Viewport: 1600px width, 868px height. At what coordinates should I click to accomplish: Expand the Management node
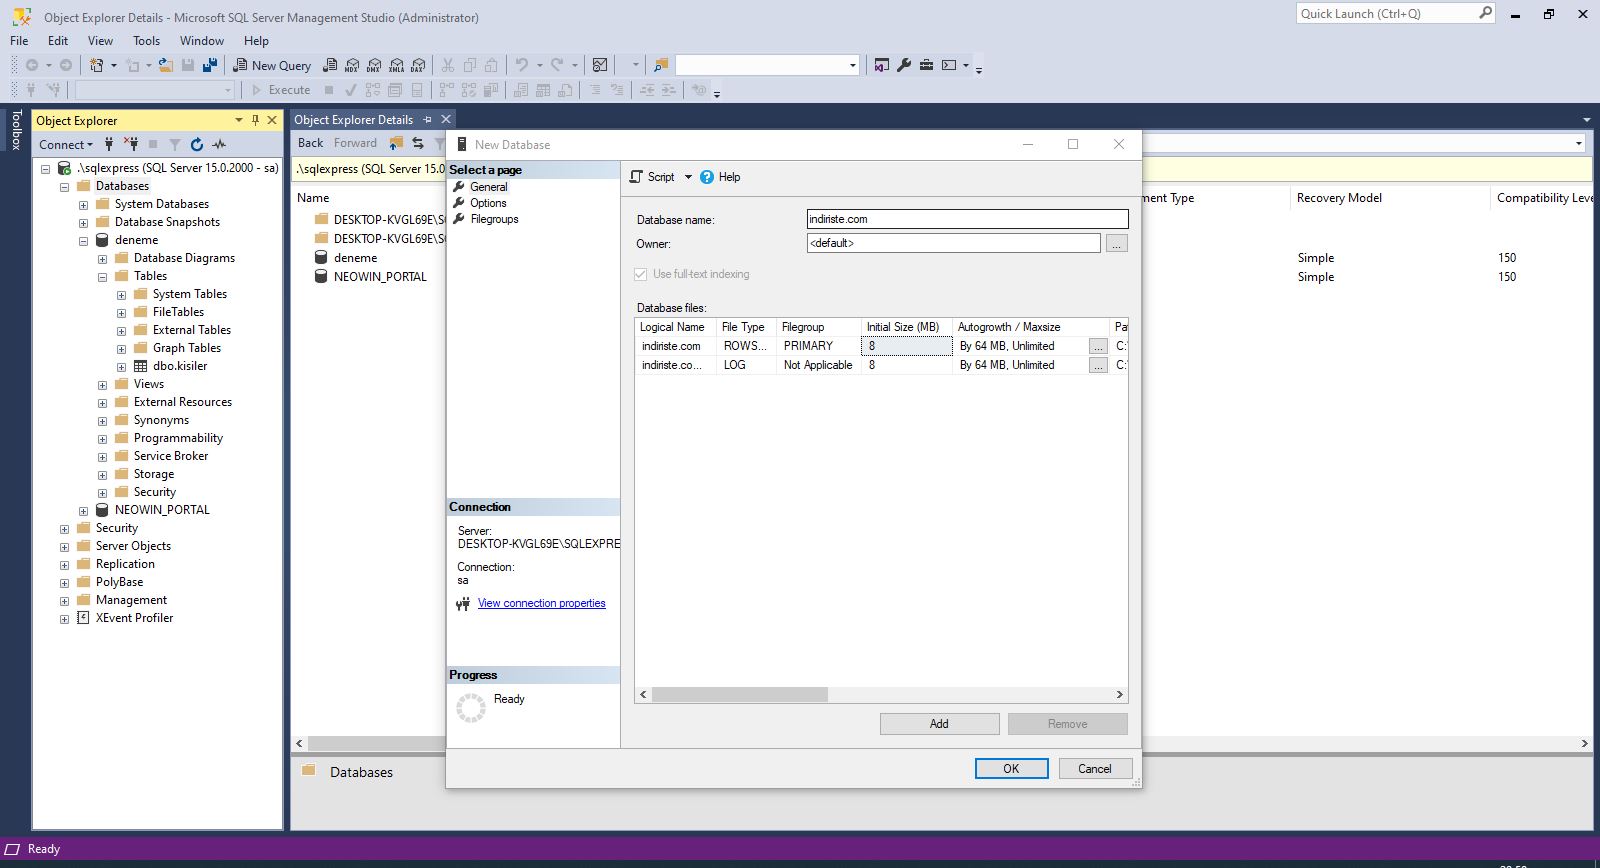pos(64,601)
